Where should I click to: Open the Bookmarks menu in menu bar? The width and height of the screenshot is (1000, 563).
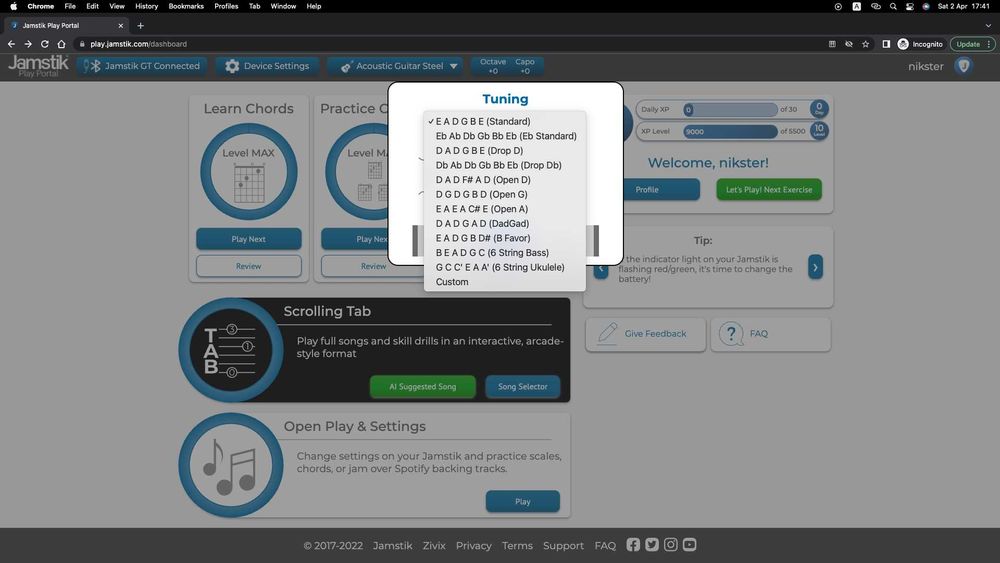(186, 6)
